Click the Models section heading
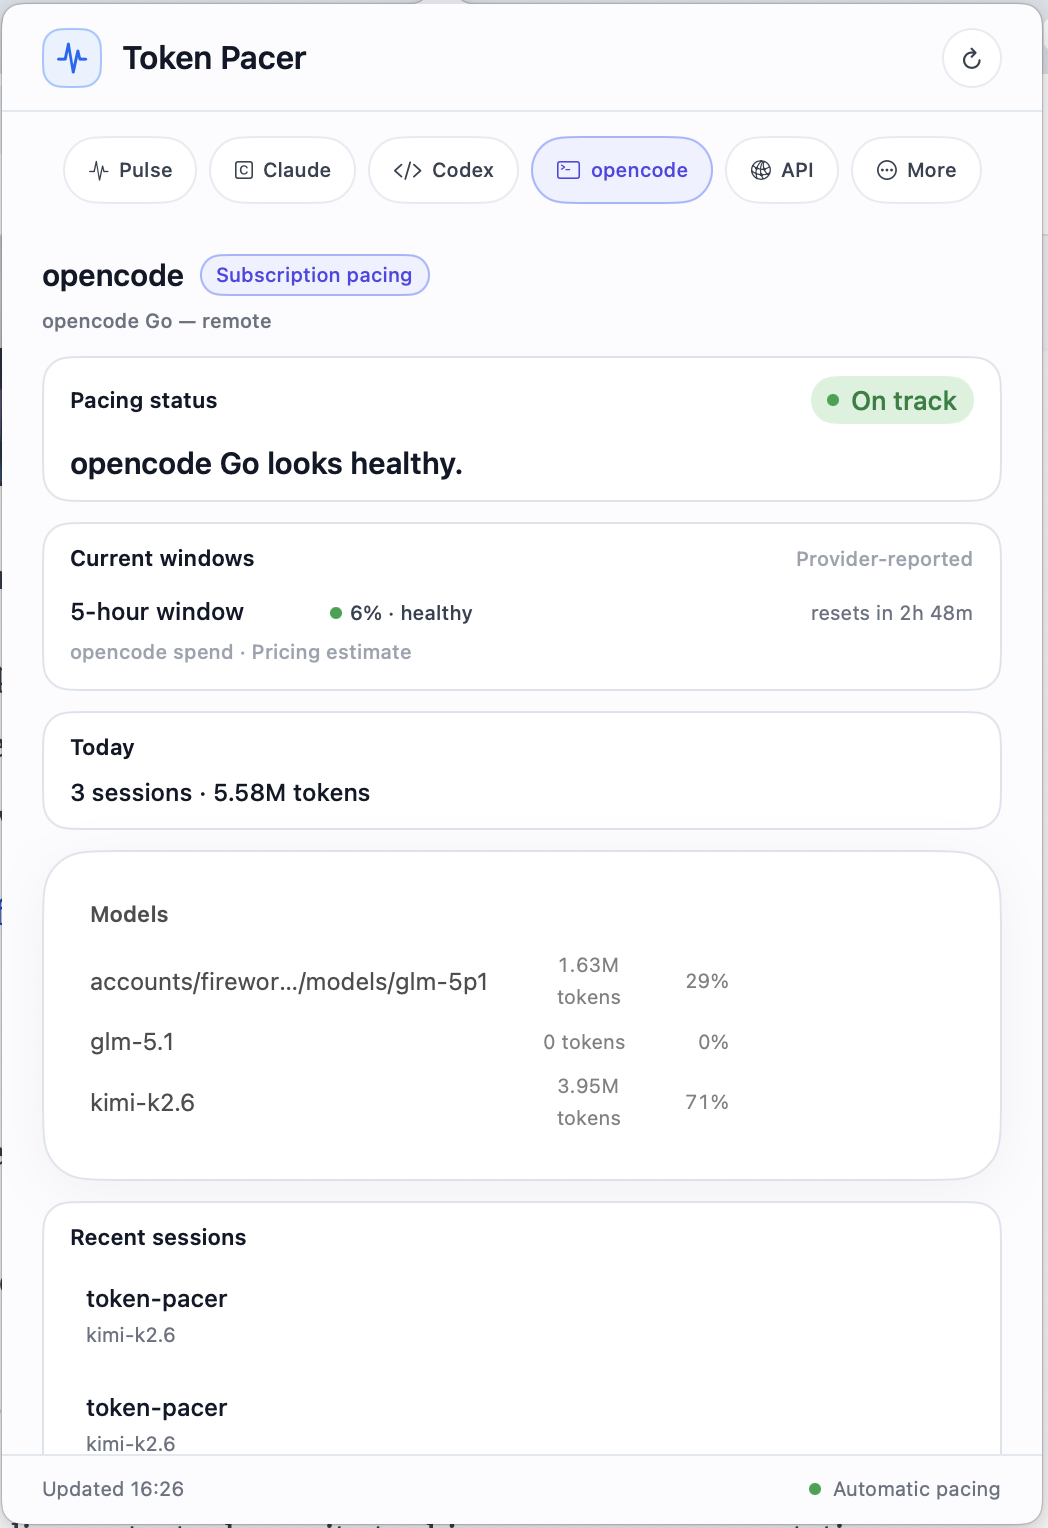This screenshot has width=1048, height=1528. click(129, 915)
